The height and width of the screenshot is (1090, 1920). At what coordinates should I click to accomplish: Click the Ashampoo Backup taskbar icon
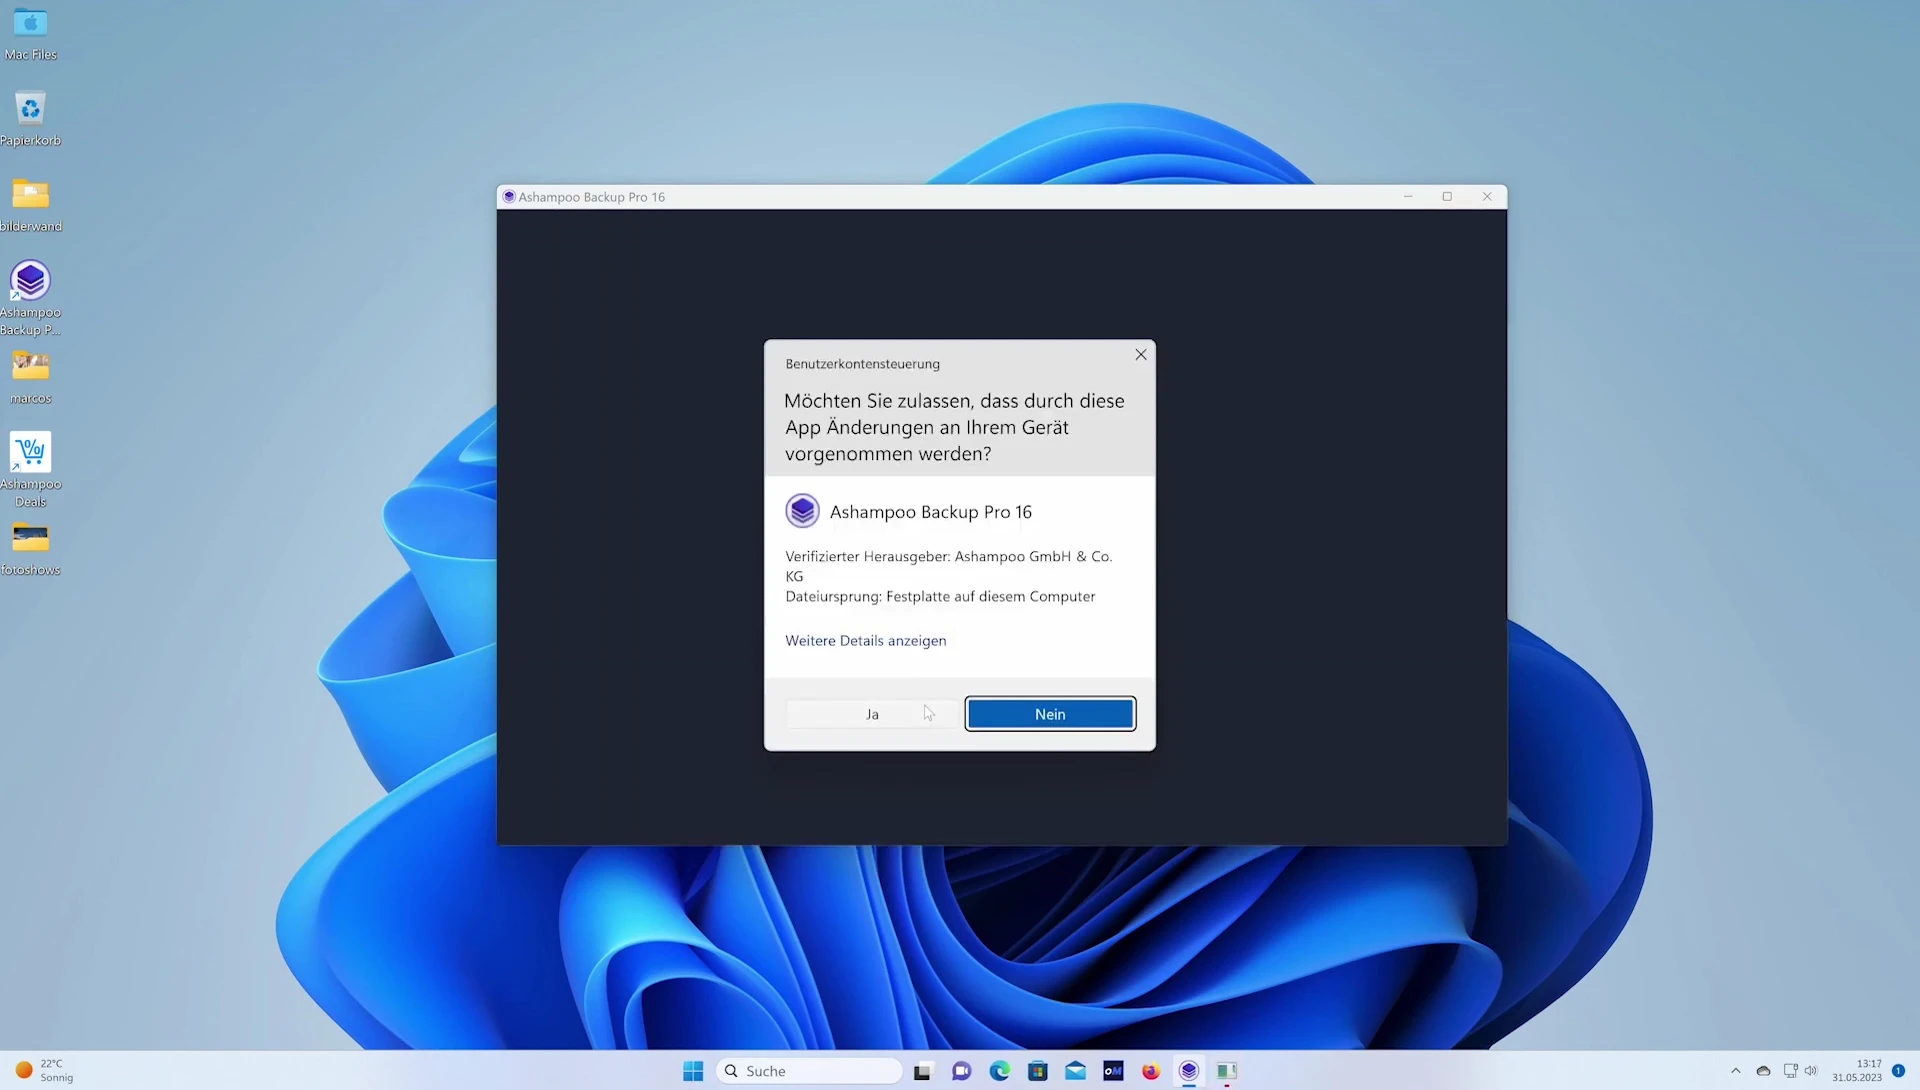(x=1188, y=1071)
